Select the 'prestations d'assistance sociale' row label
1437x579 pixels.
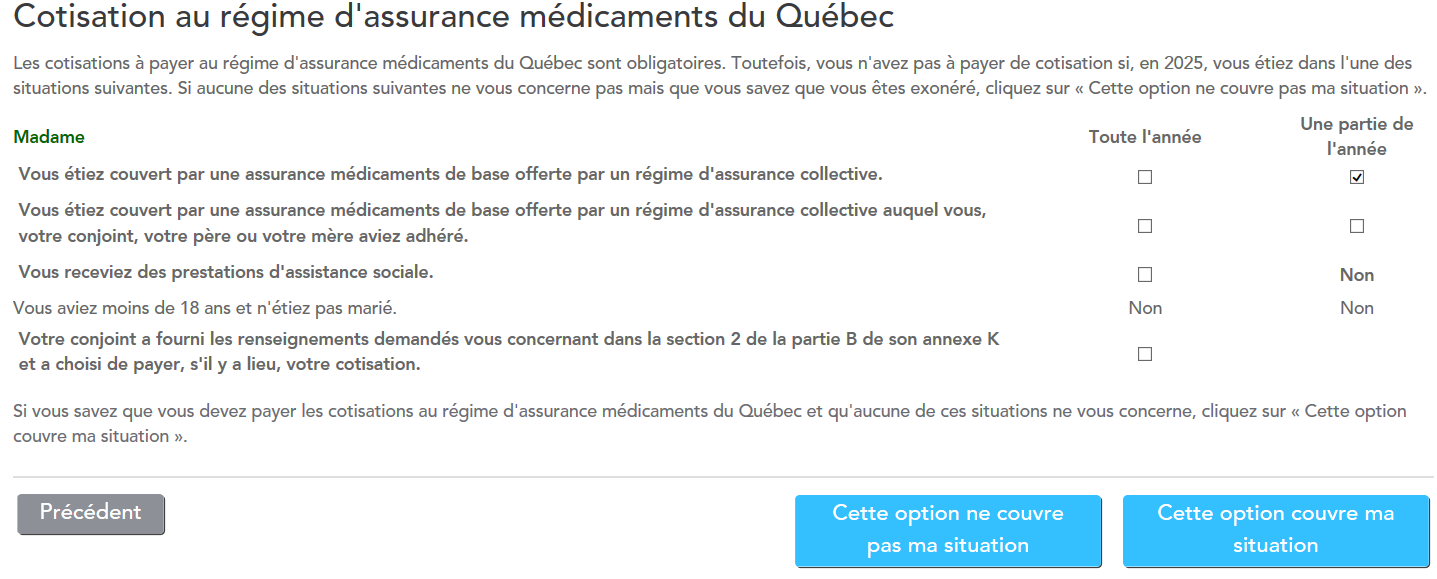pyautogui.click(x=226, y=272)
